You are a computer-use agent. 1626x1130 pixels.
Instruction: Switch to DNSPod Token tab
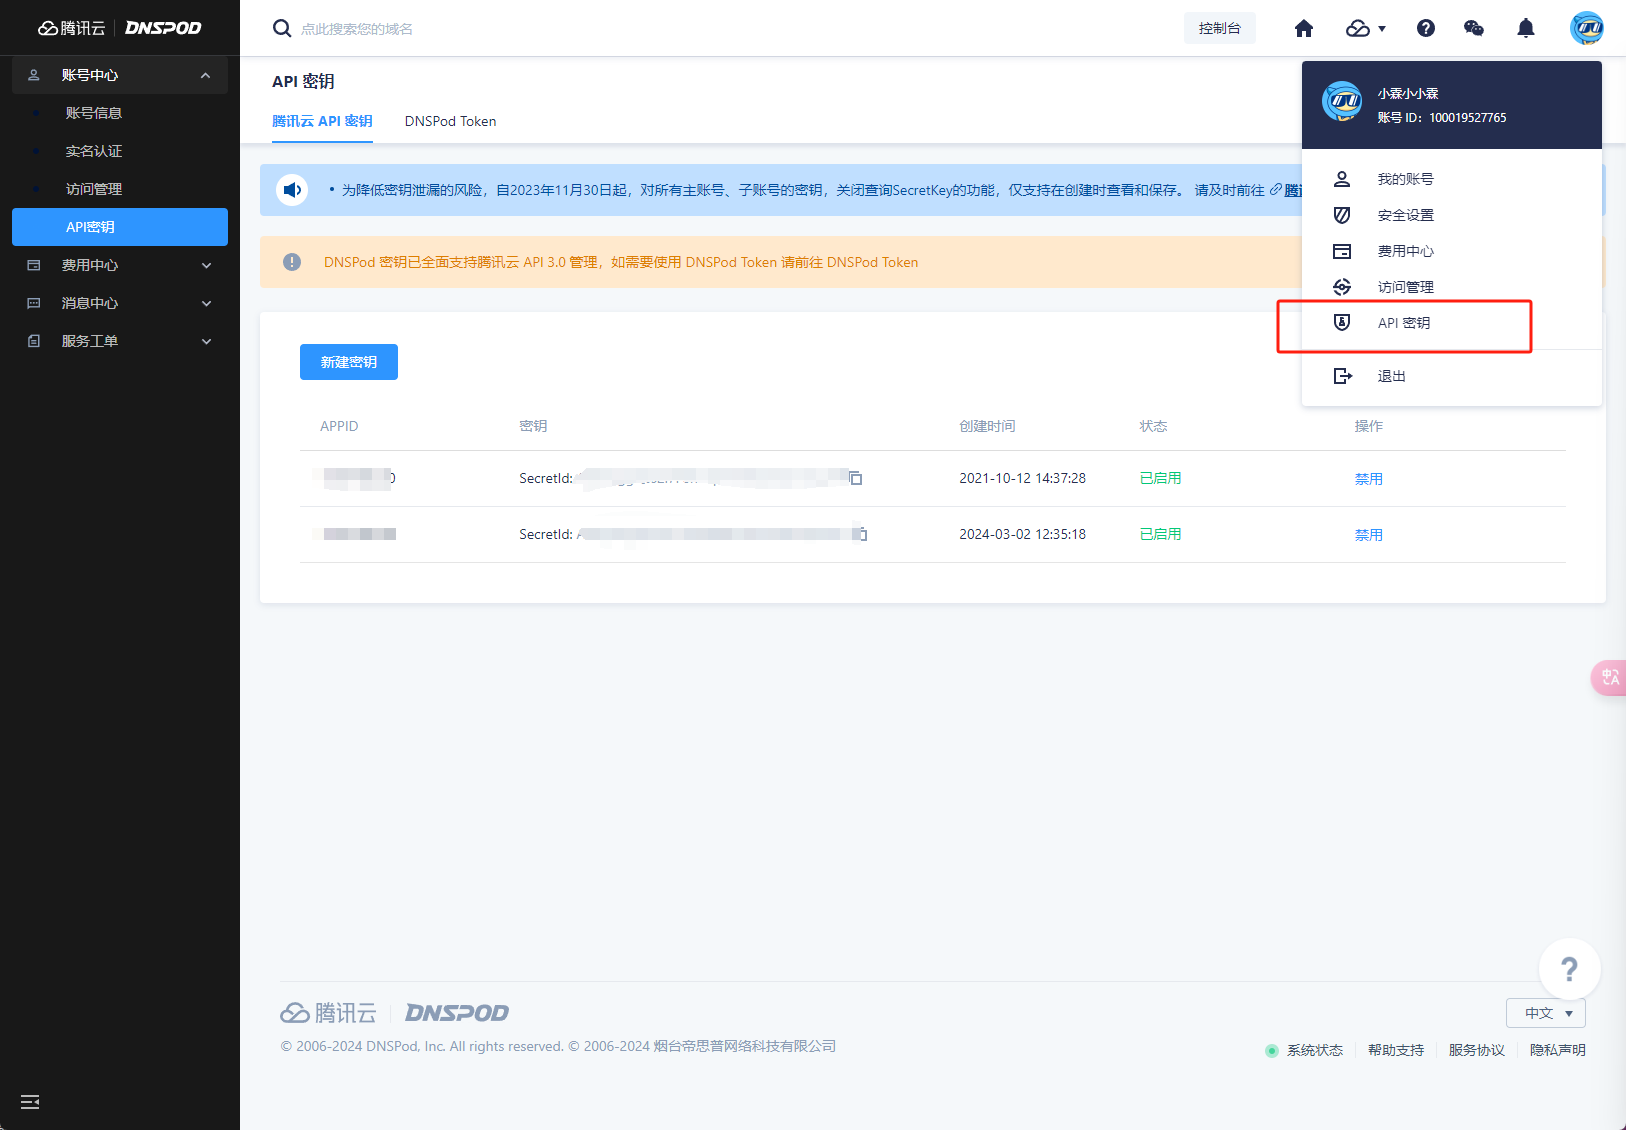450,121
